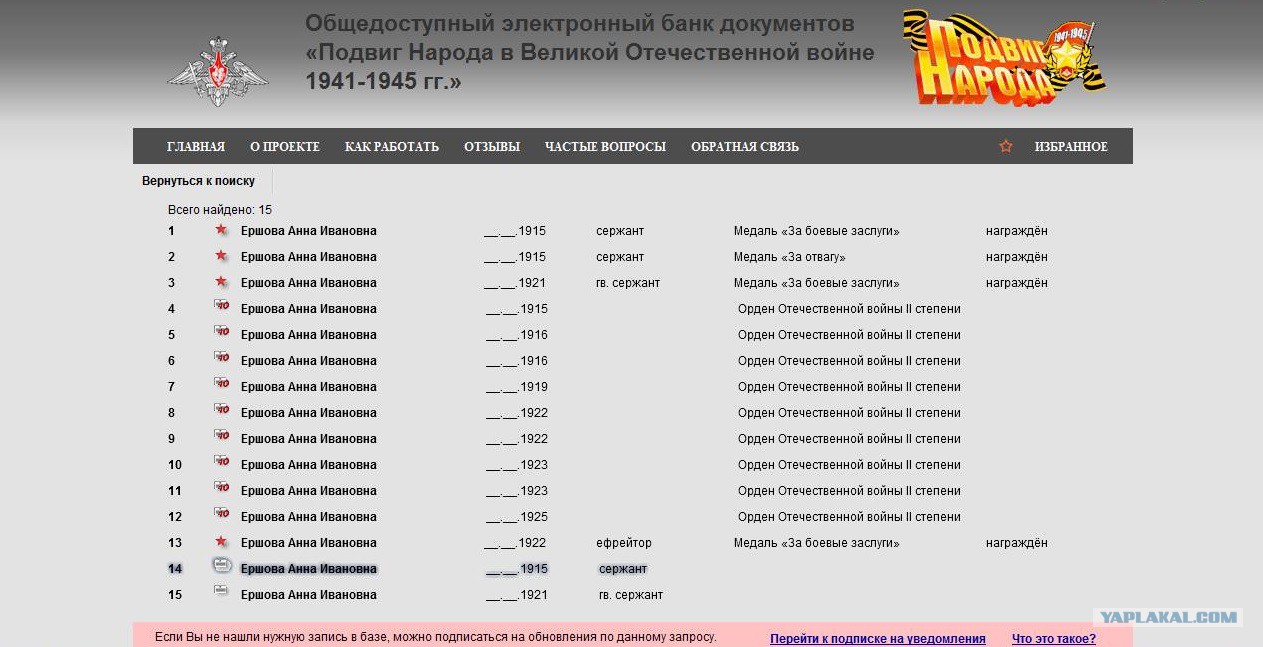
Task: Open the ЧАСТЫЕ ВОПРОСЫ menu item
Action: pyautogui.click(x=605, y=147)
